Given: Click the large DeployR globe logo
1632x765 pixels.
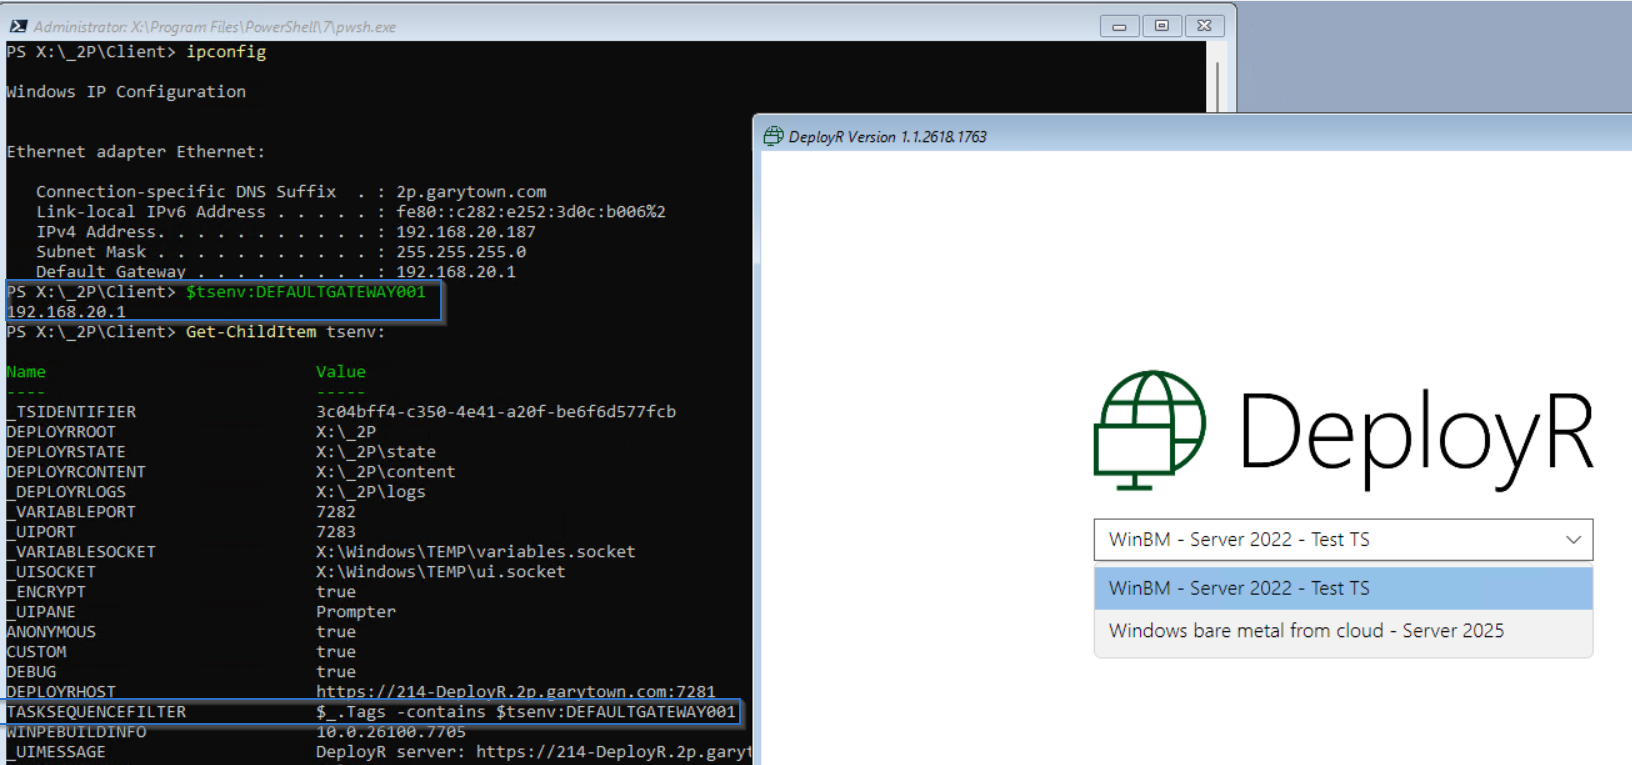Looking at the screenshot, I should (x=1150, y=430).
